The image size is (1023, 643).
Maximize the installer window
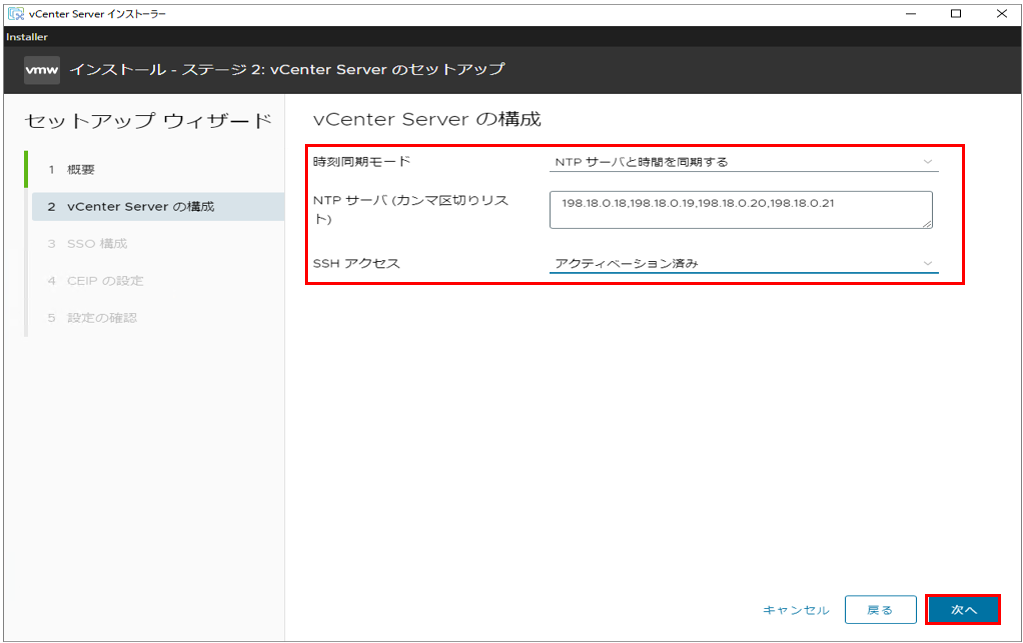(956, 14)
